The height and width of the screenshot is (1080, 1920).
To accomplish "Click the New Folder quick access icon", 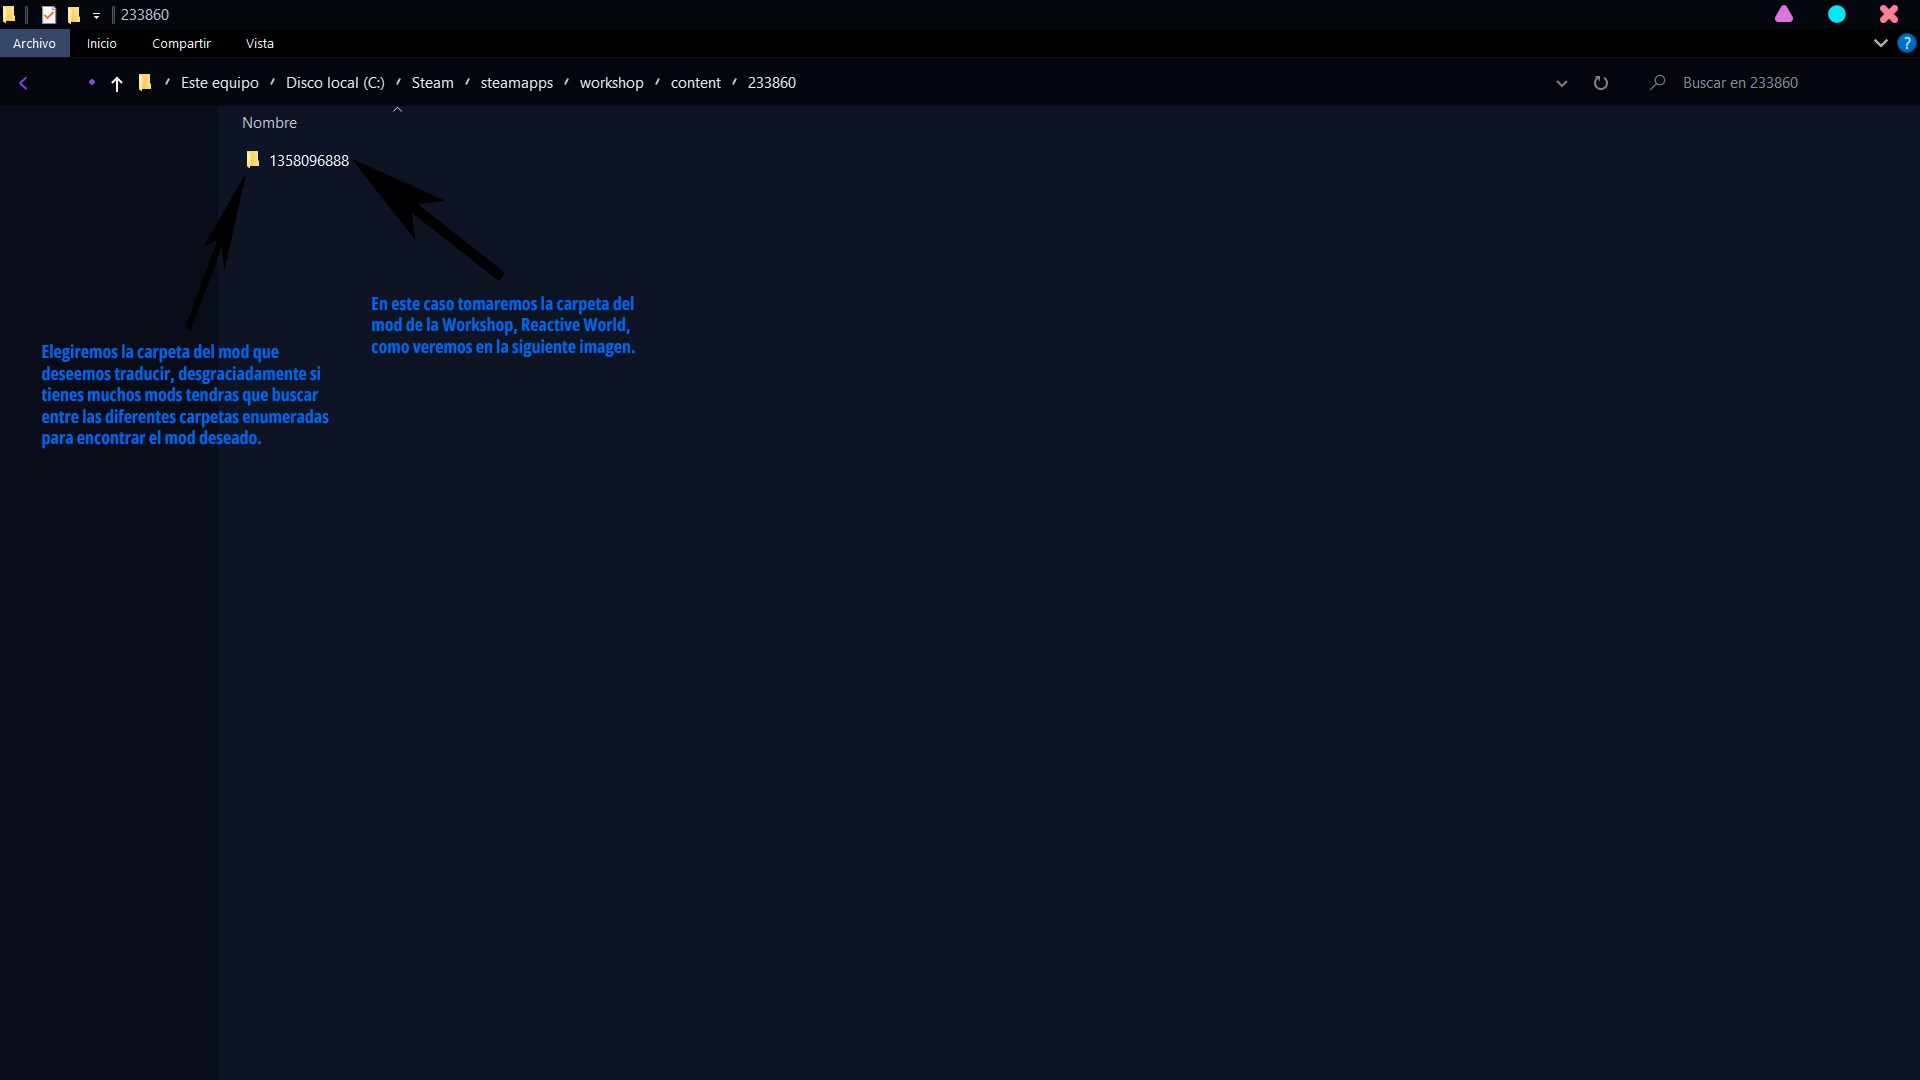I will (x=73, y=15).
